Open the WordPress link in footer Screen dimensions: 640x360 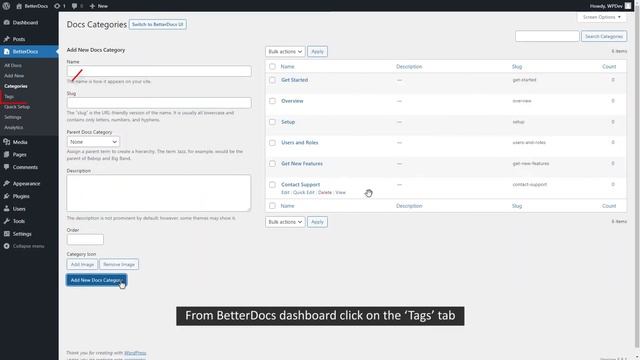coord(135,353)
